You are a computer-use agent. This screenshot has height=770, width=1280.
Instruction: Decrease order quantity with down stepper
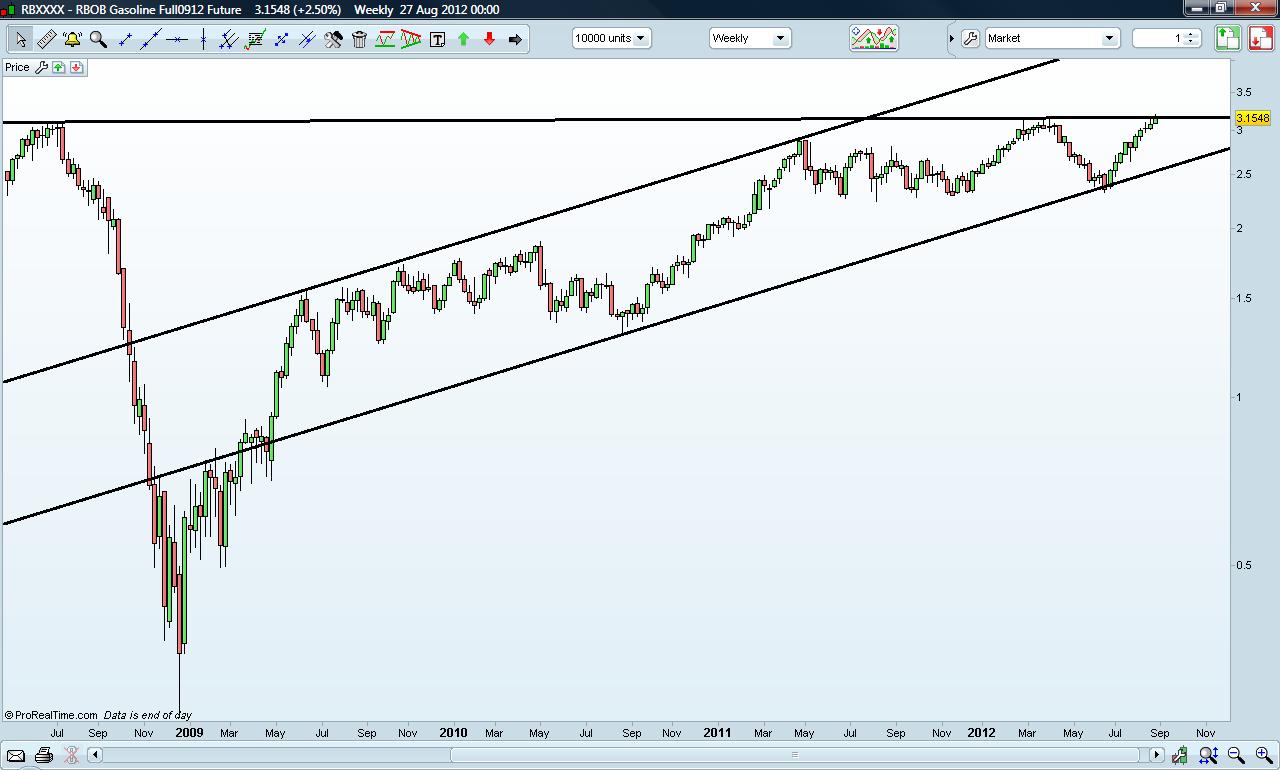coord(1190,42)
